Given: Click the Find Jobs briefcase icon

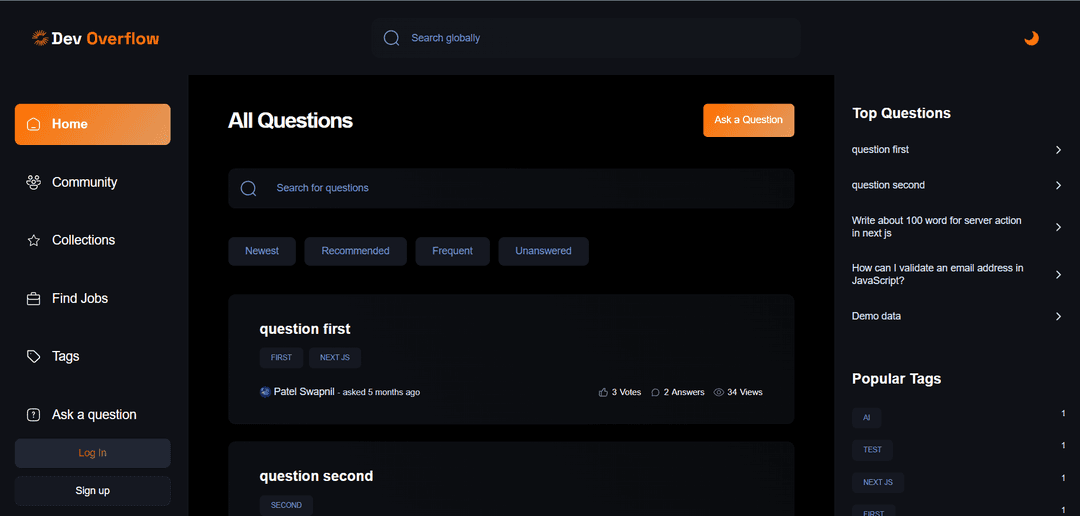Looking at the screenshot, I should coord(34,299).
